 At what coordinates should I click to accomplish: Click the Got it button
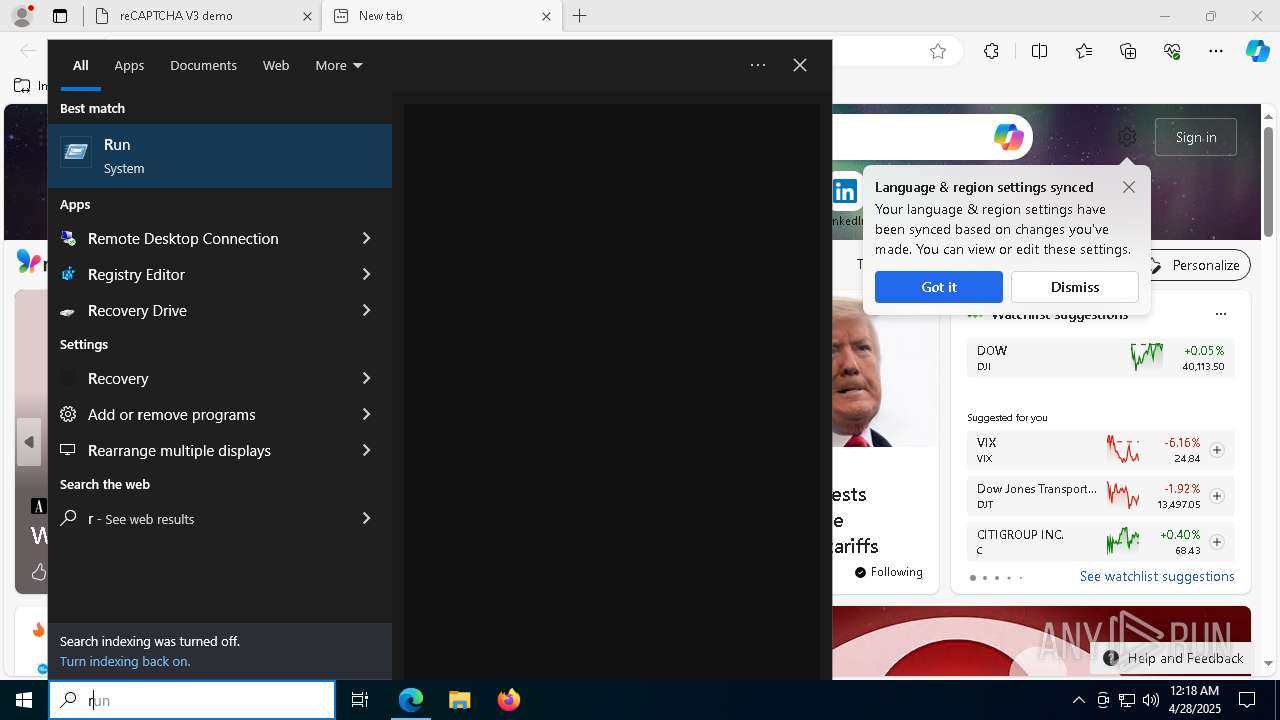939,287
